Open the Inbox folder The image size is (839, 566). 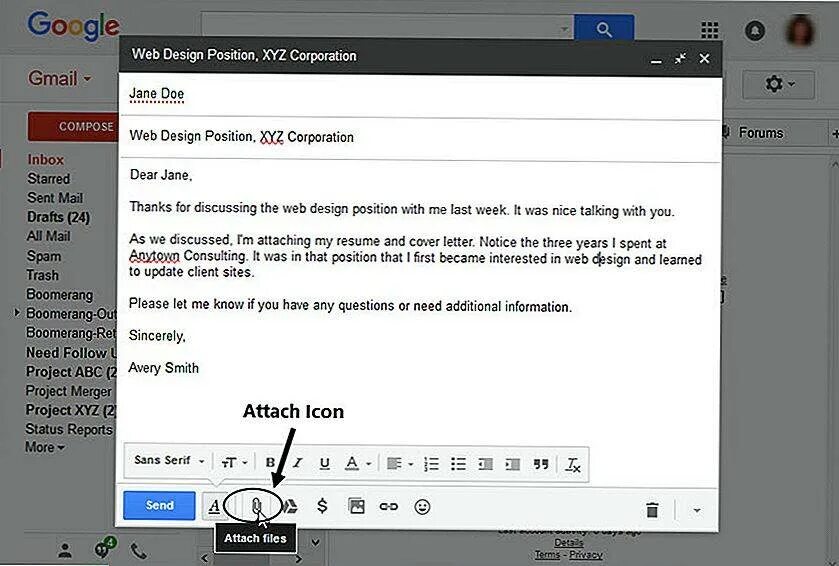pyautogui.click(x=45, y=159)
